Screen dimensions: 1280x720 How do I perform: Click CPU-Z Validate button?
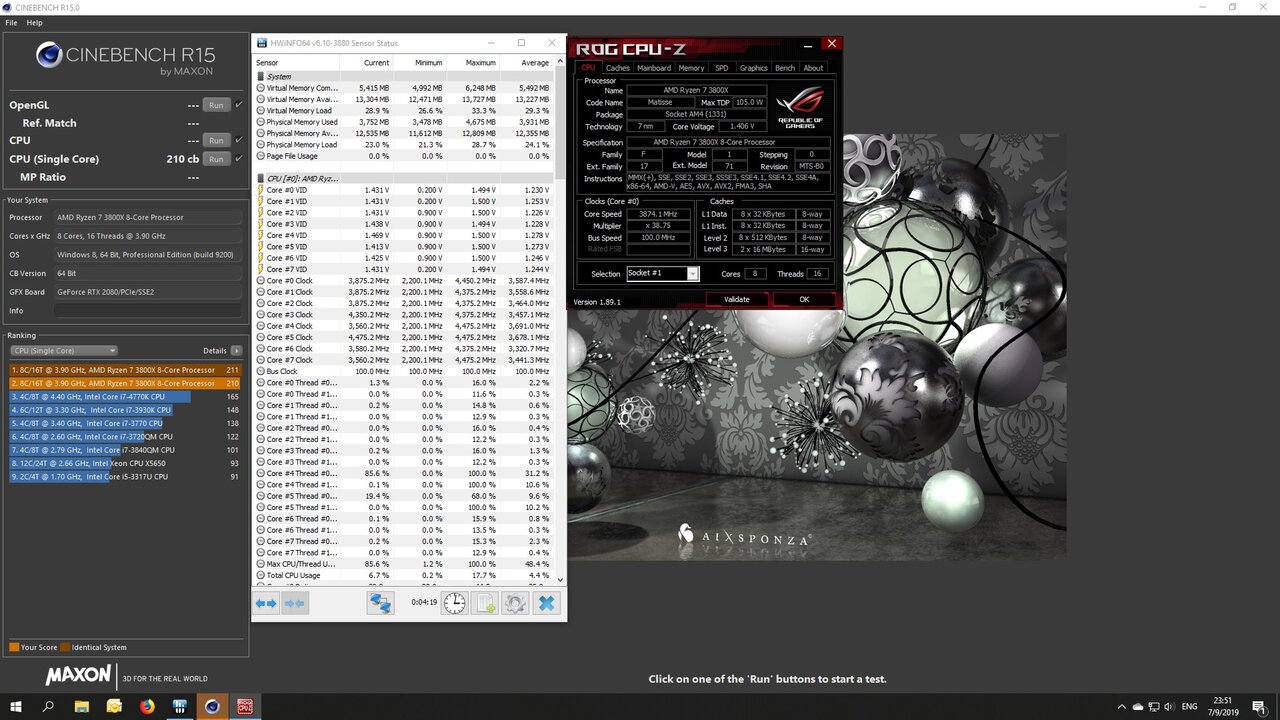click(736, 299)
